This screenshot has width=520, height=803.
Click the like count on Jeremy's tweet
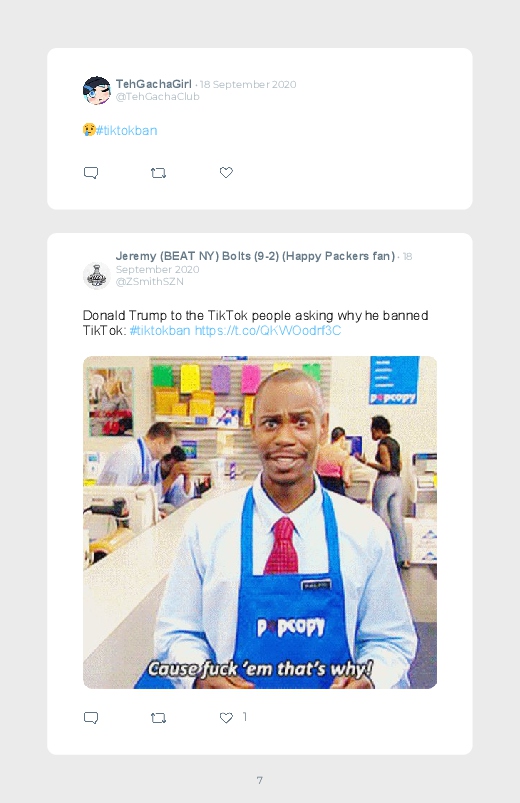[245, 717]
